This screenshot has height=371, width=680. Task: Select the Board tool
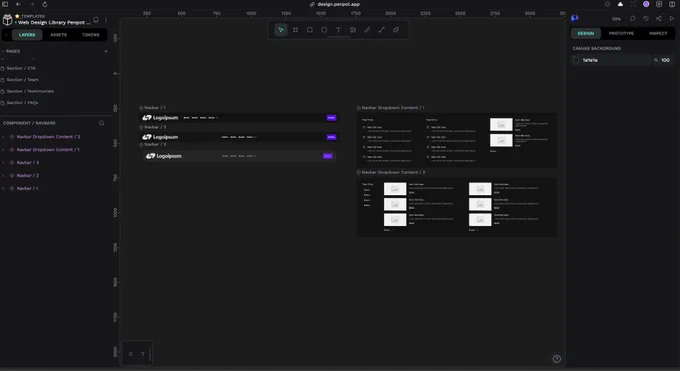[295, 30]
